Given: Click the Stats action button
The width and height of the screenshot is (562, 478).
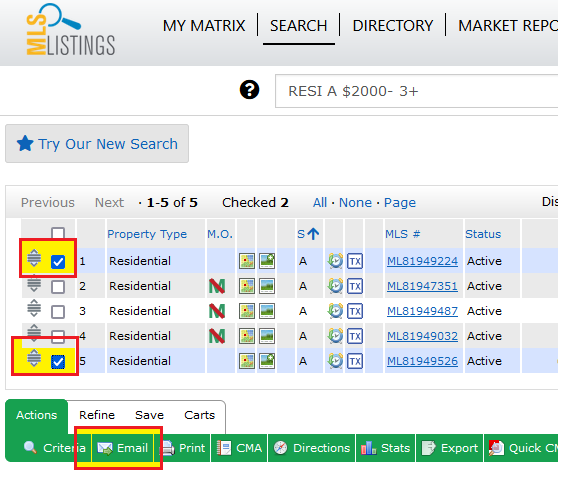Looking at the screenshot, I should [x=385, y=448].
